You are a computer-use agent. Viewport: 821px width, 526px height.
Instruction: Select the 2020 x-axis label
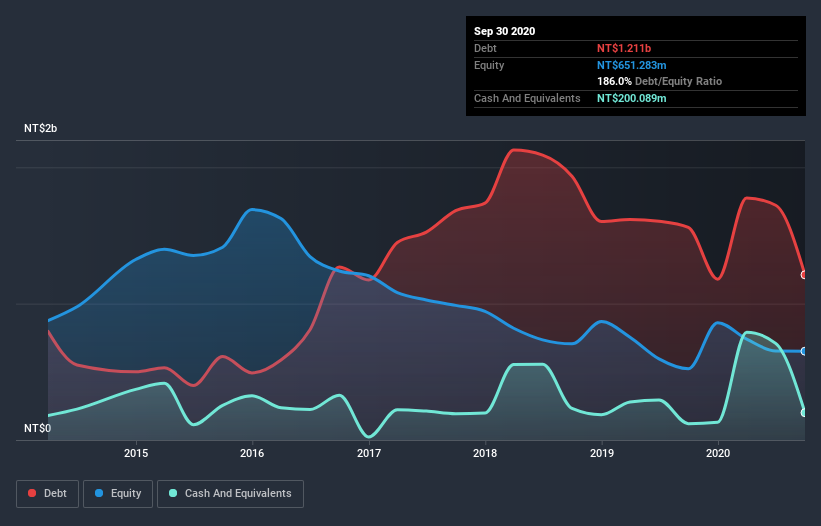click(x=718, y=453)
